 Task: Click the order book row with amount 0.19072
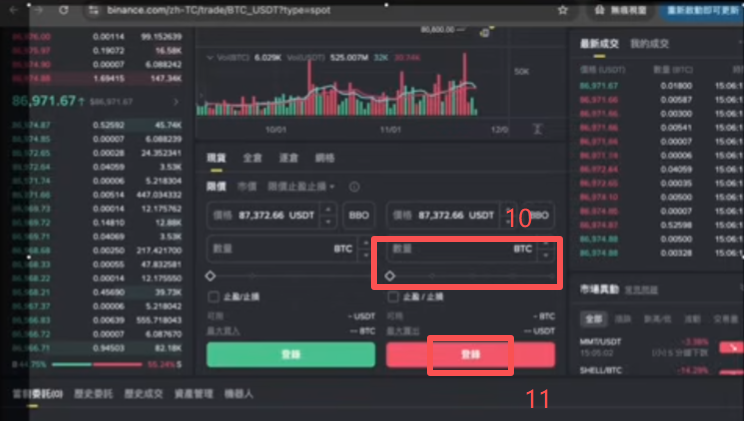click(97, 50)
